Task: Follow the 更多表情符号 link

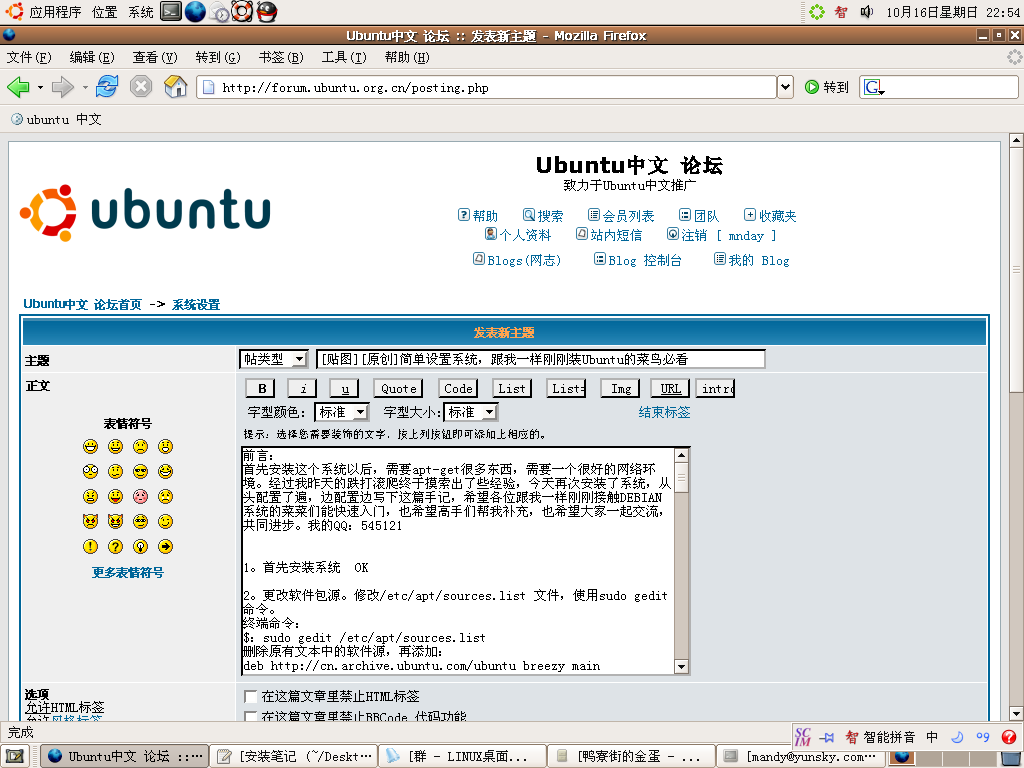Action: [x=127, y=573]
